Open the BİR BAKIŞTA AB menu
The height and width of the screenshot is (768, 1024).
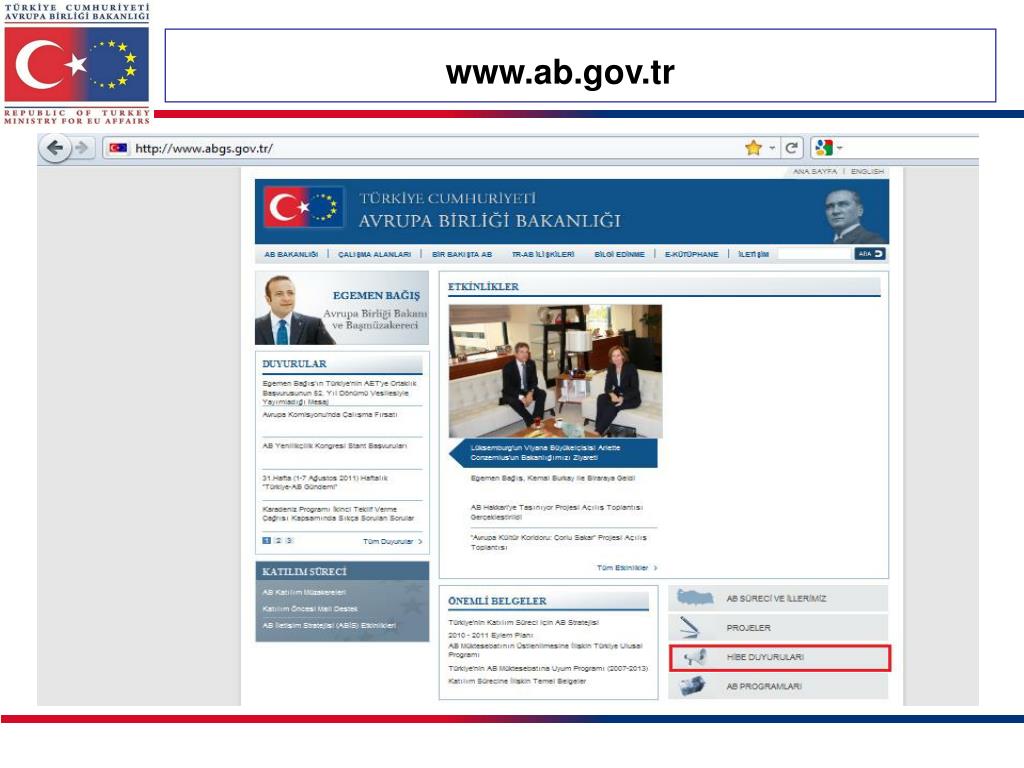point(462,255)
